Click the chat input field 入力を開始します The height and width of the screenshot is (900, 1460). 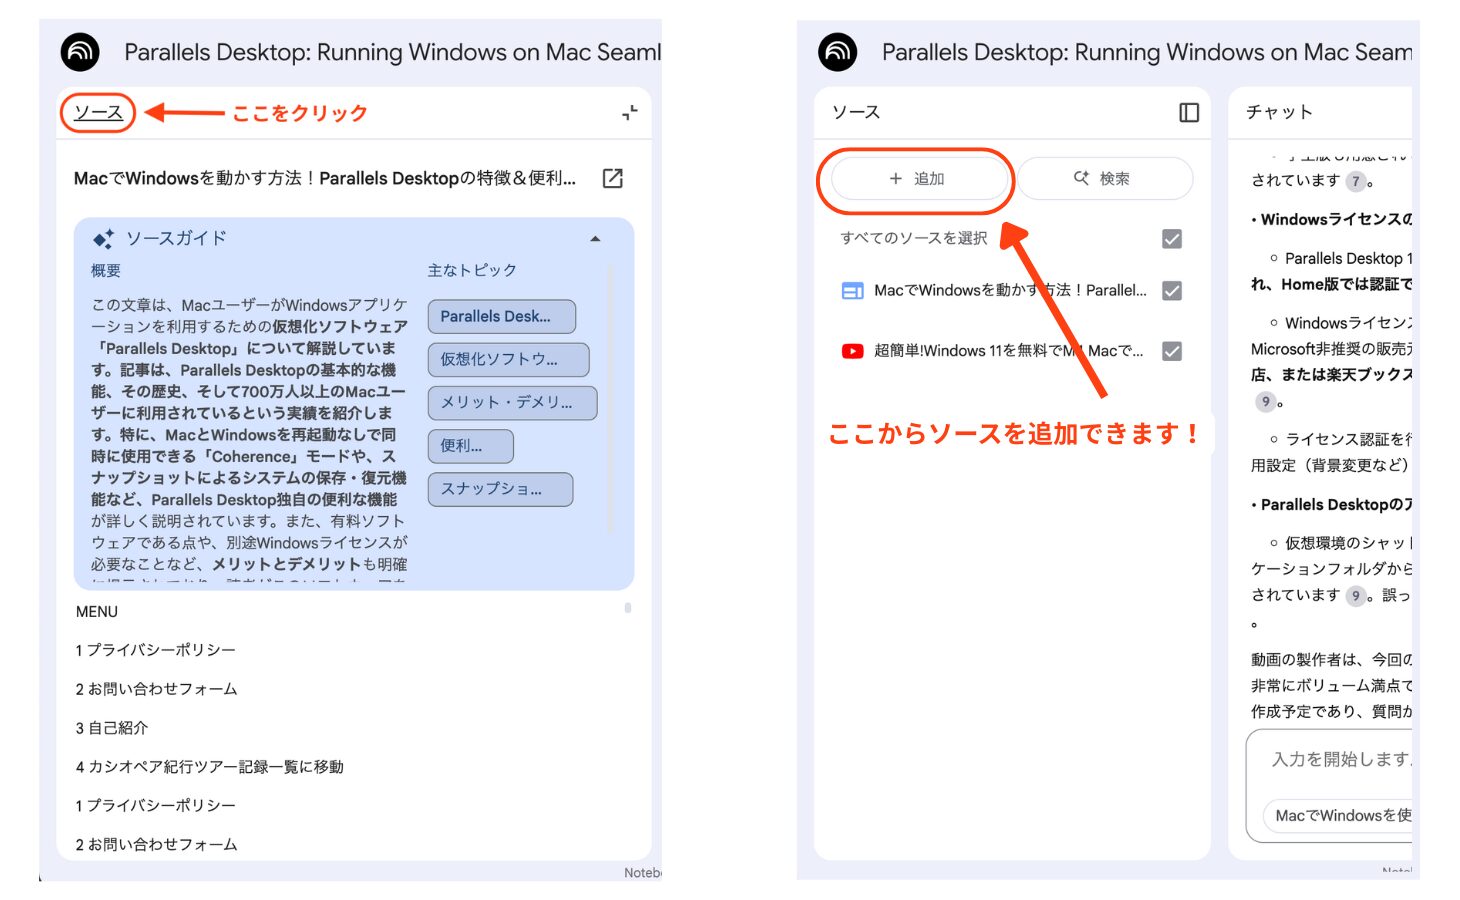click(x=1340, y=759)
